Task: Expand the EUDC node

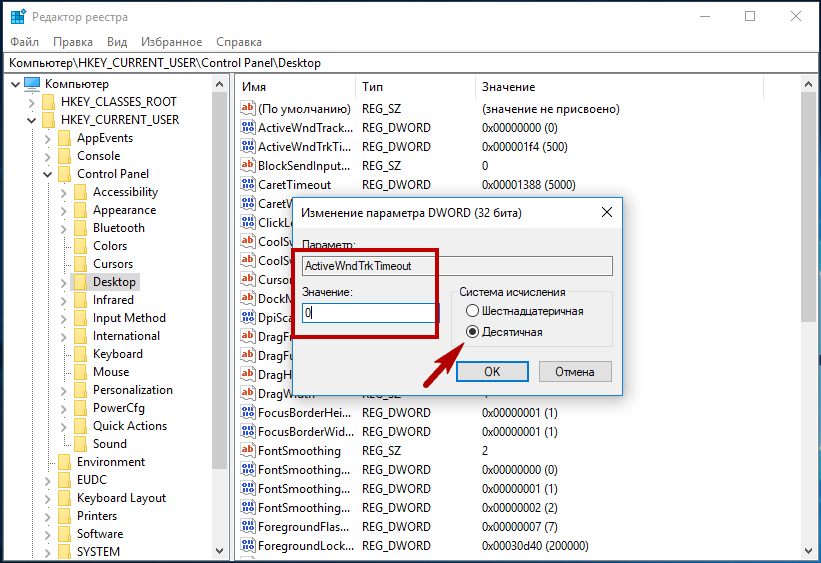Action: pos(48,481)
